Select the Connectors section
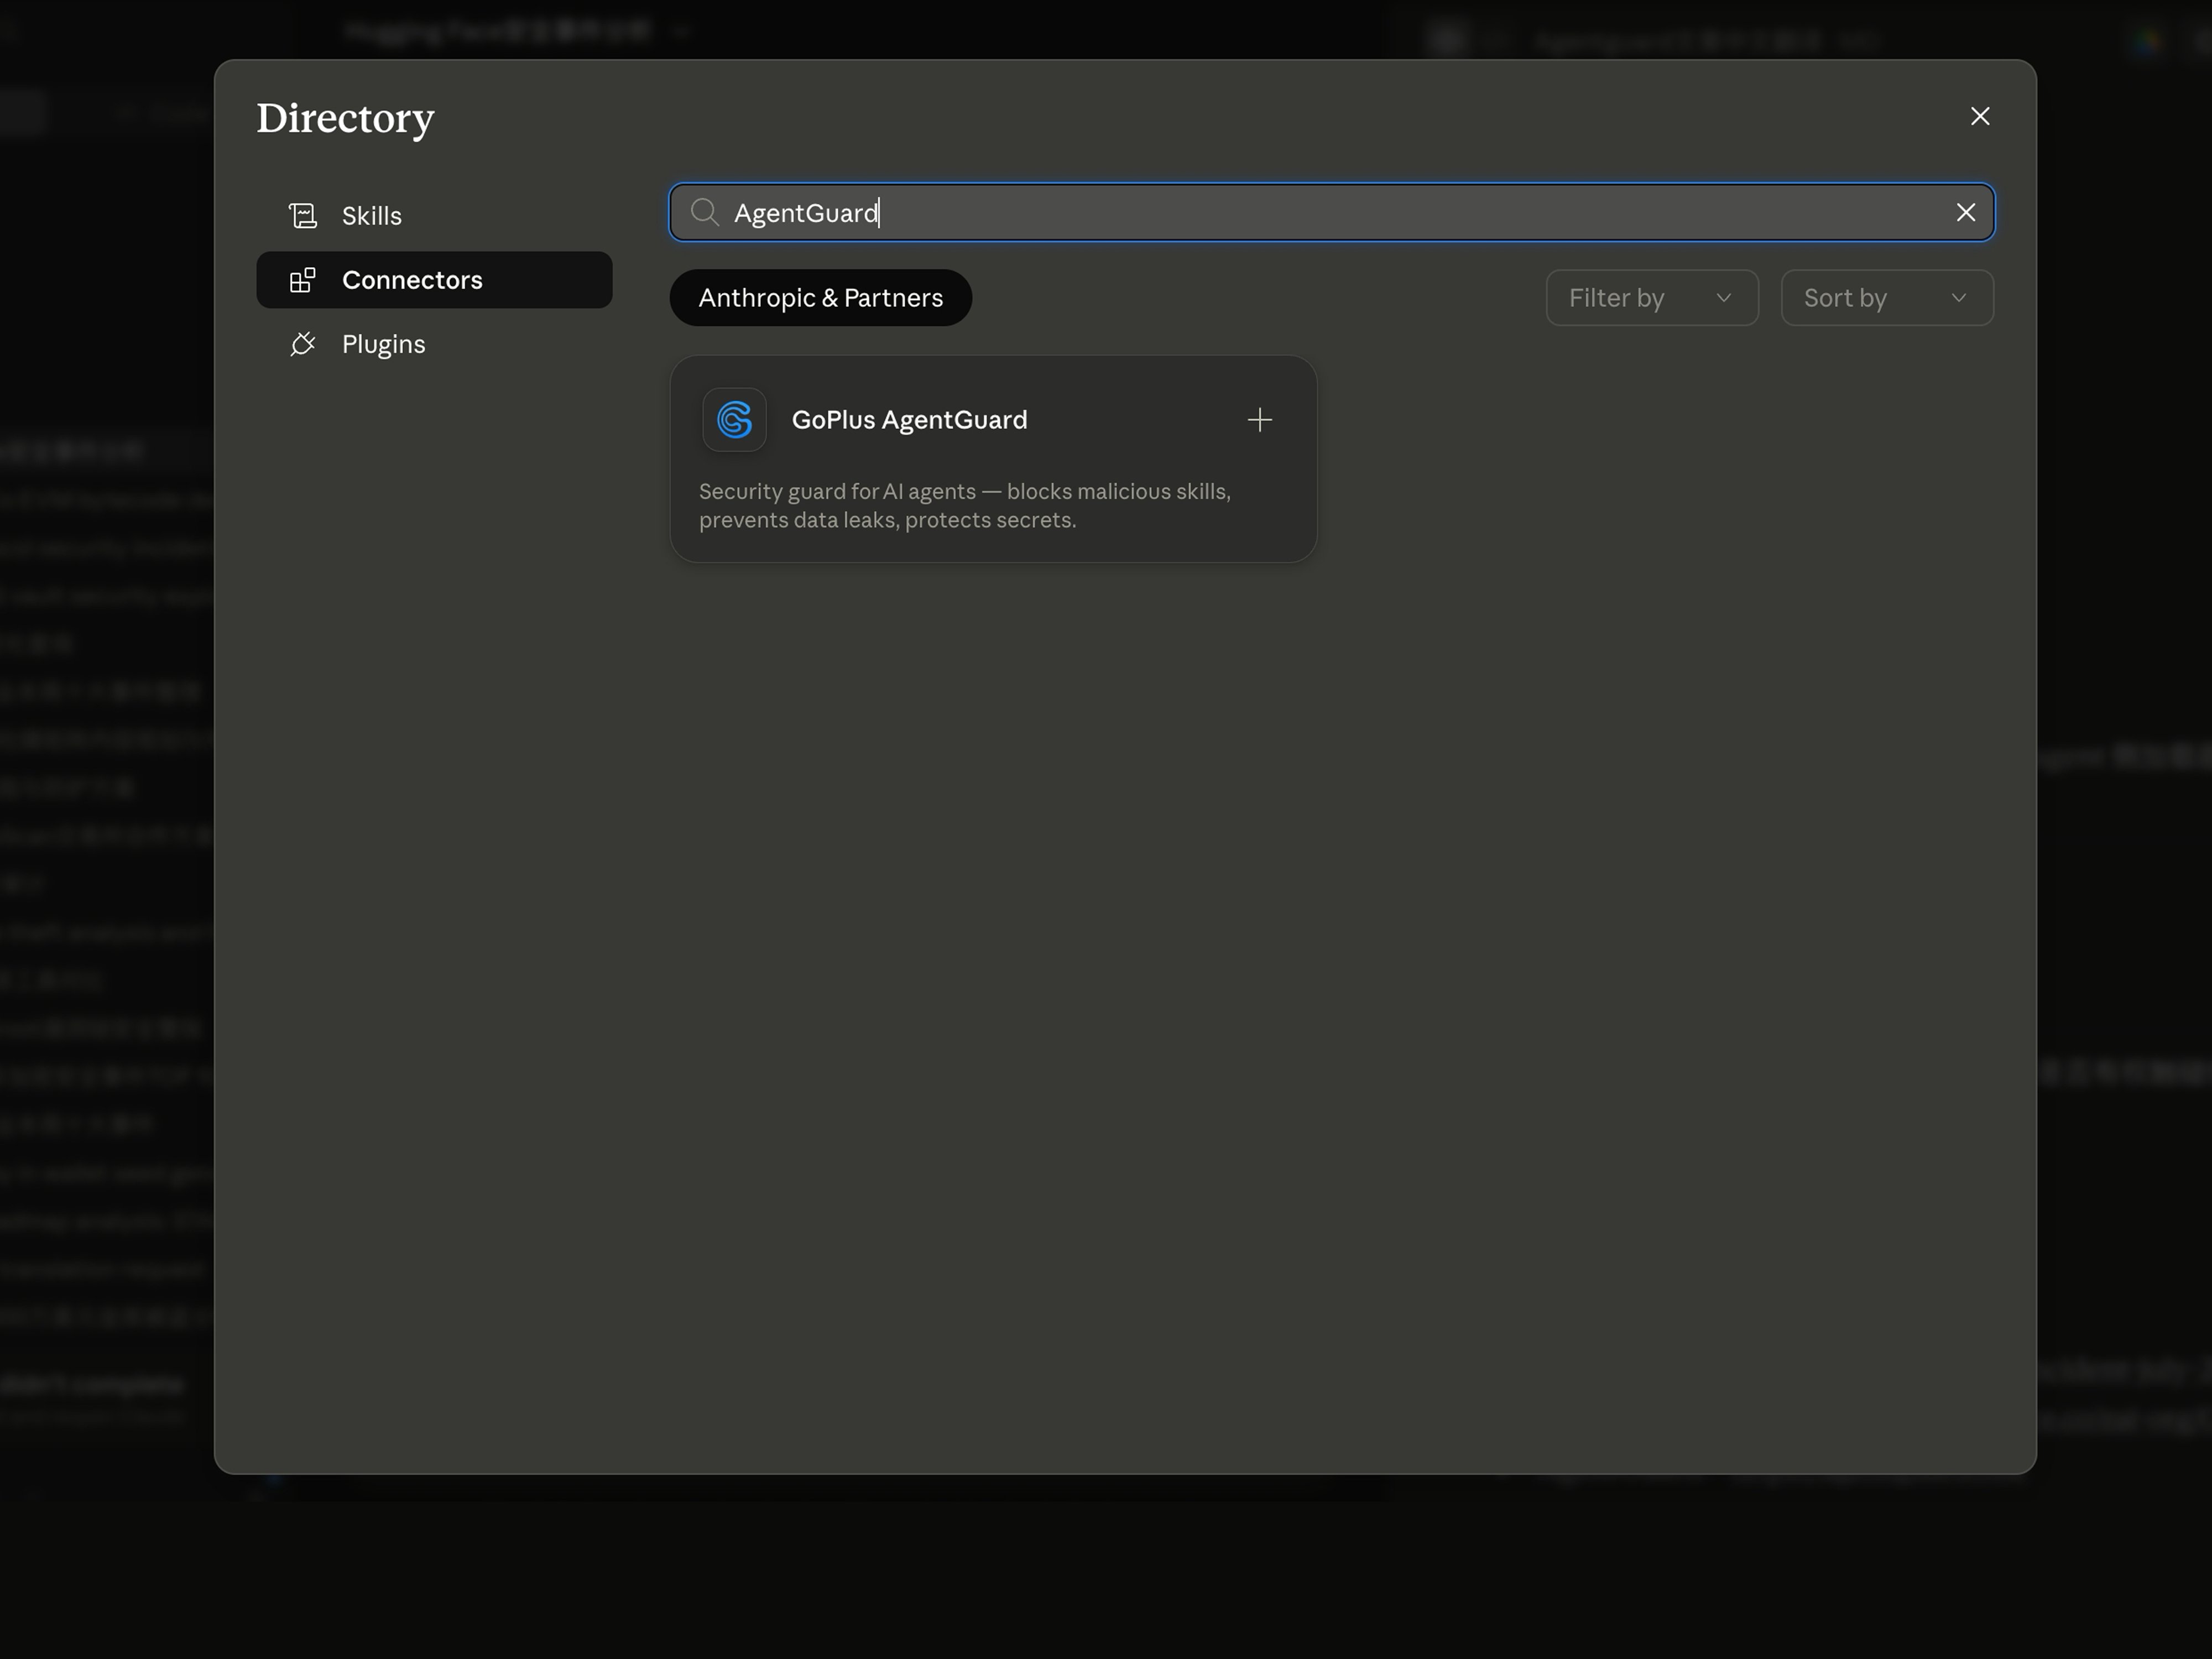Screen dimensions: 2212x1659 [434, 280]
